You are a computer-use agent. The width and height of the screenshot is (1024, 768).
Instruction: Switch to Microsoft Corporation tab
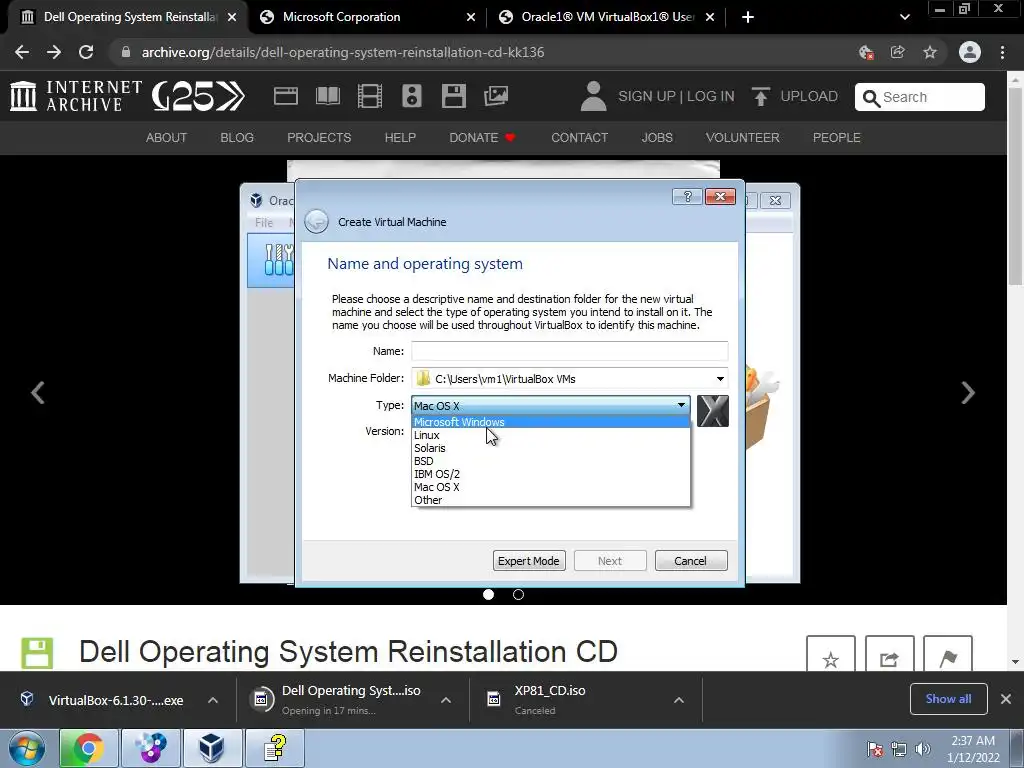tap(368, 17)
